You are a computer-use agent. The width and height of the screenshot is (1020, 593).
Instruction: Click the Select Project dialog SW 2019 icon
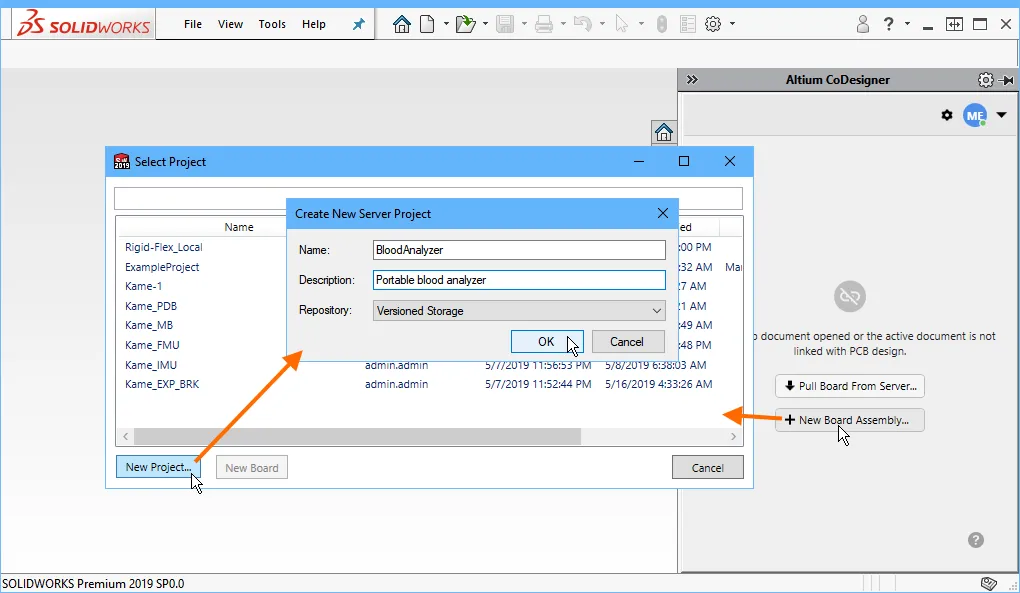coord(122,161)
